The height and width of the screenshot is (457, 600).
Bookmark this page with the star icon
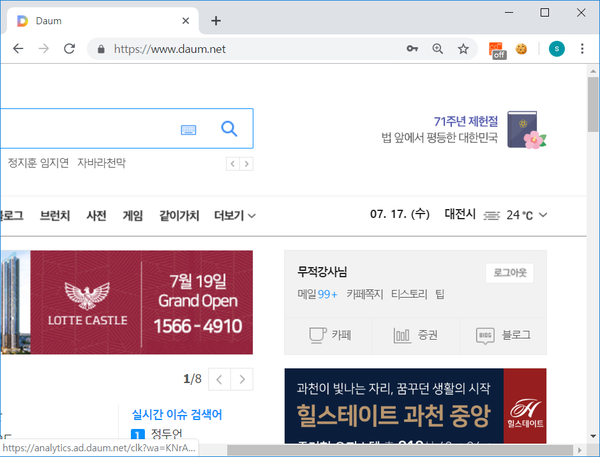463,49
